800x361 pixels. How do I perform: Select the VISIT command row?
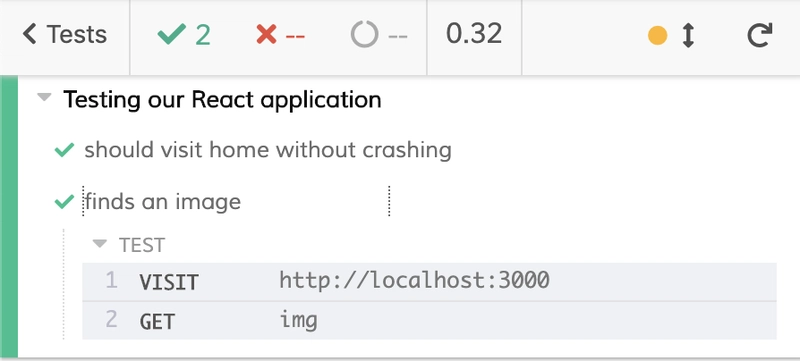click(429, 282)
